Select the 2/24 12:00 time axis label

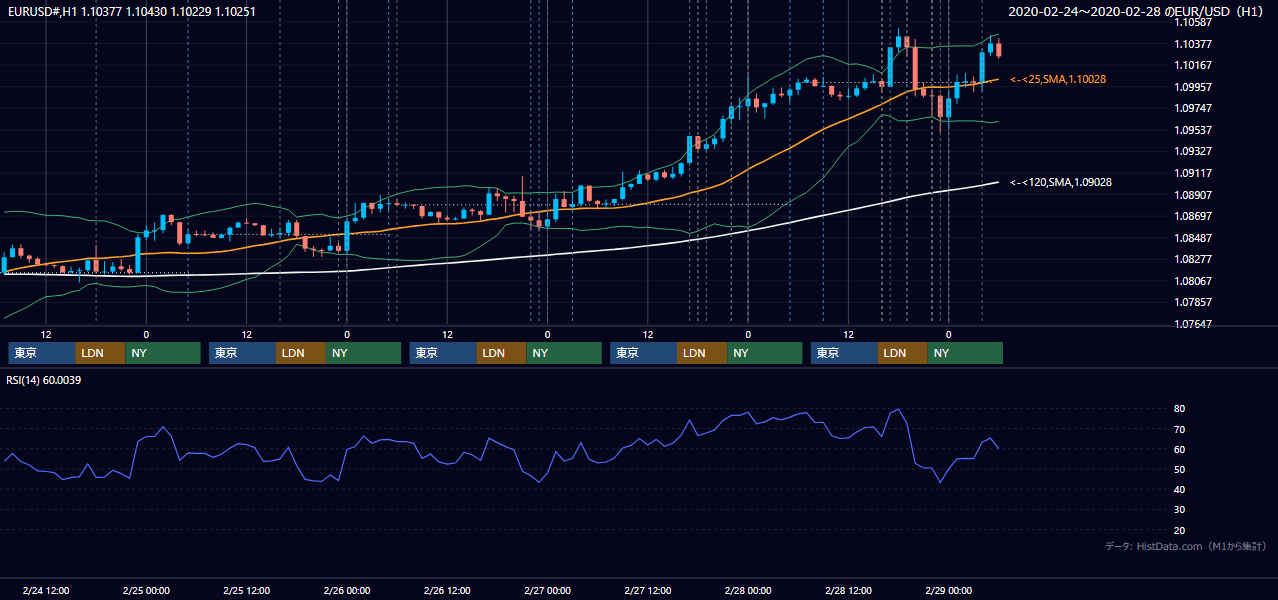(45, 590)
